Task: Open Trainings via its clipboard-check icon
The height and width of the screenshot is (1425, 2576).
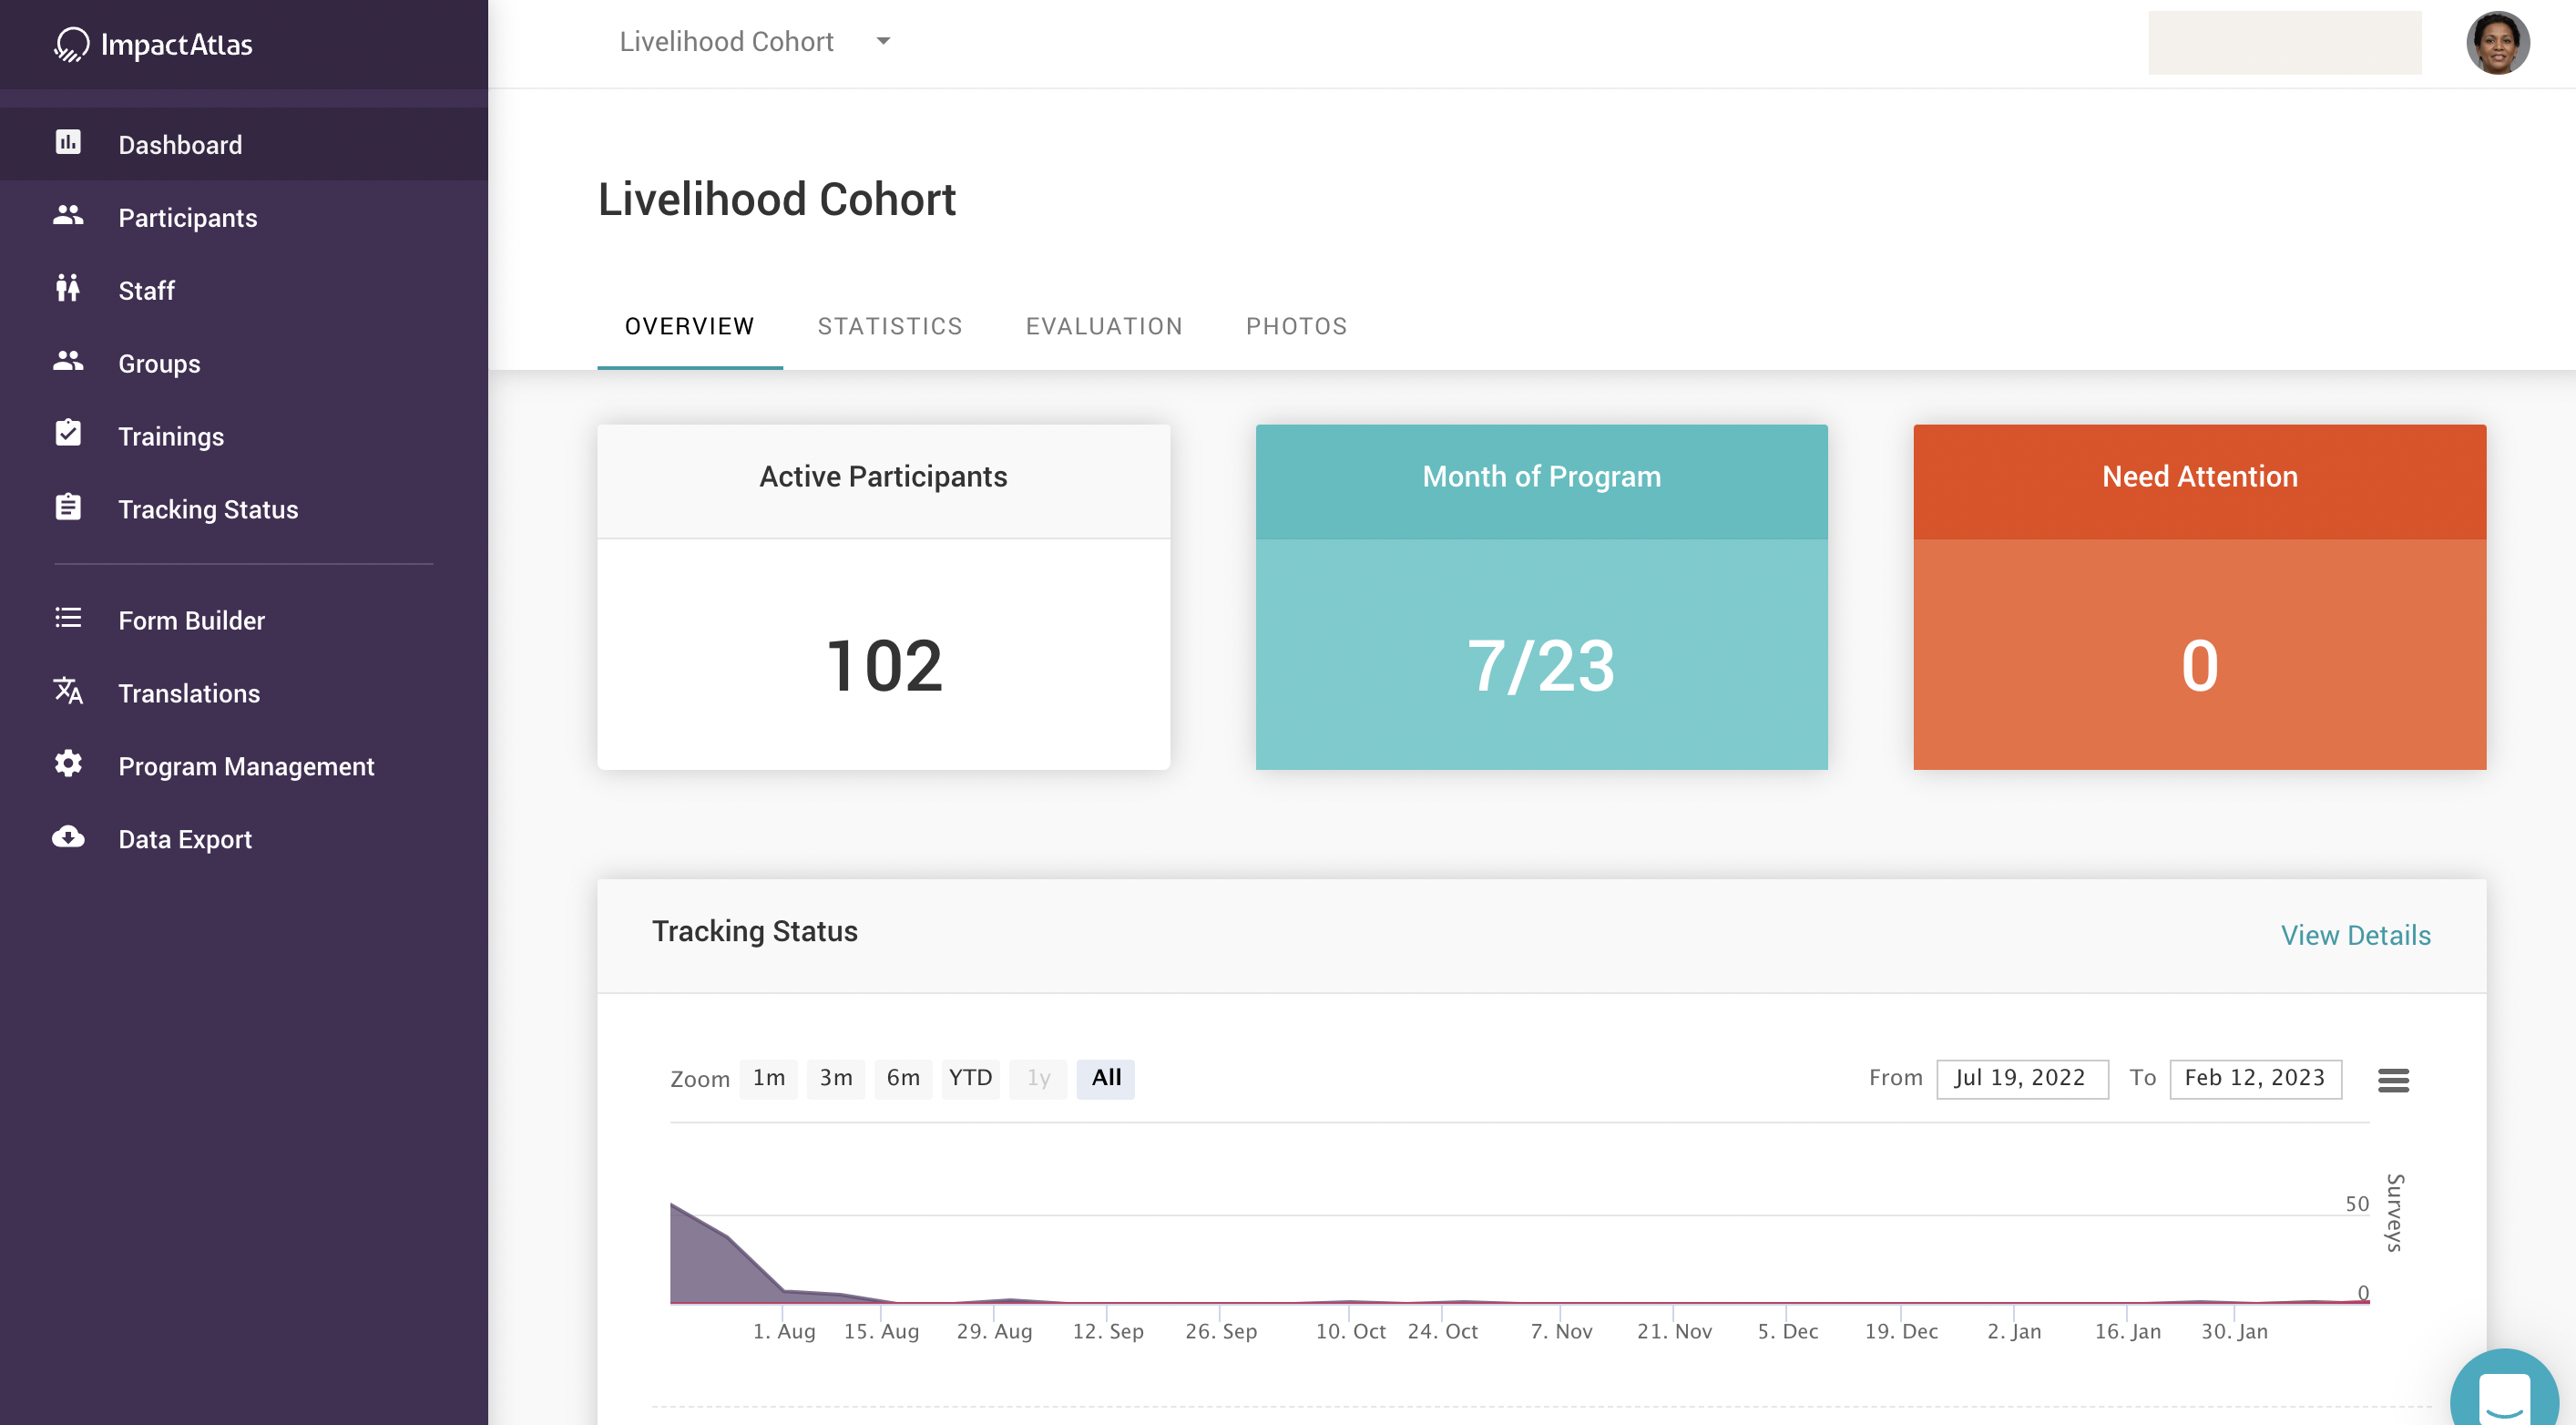Action: (68, 434)
